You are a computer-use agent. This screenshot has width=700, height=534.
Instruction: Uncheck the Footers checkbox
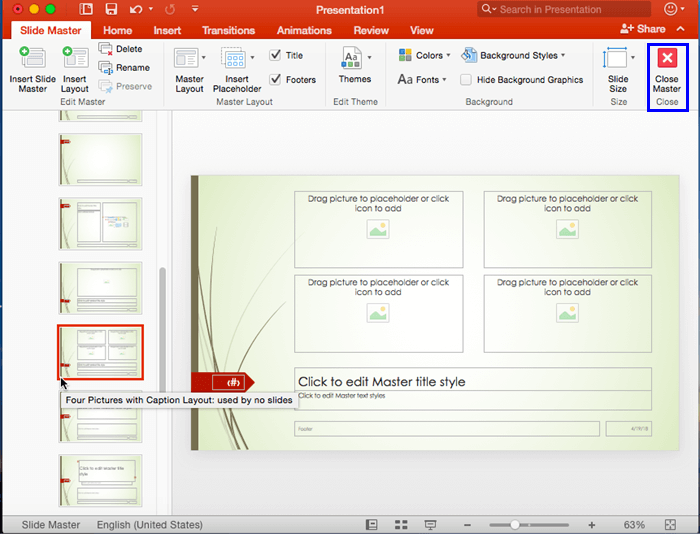275,80
